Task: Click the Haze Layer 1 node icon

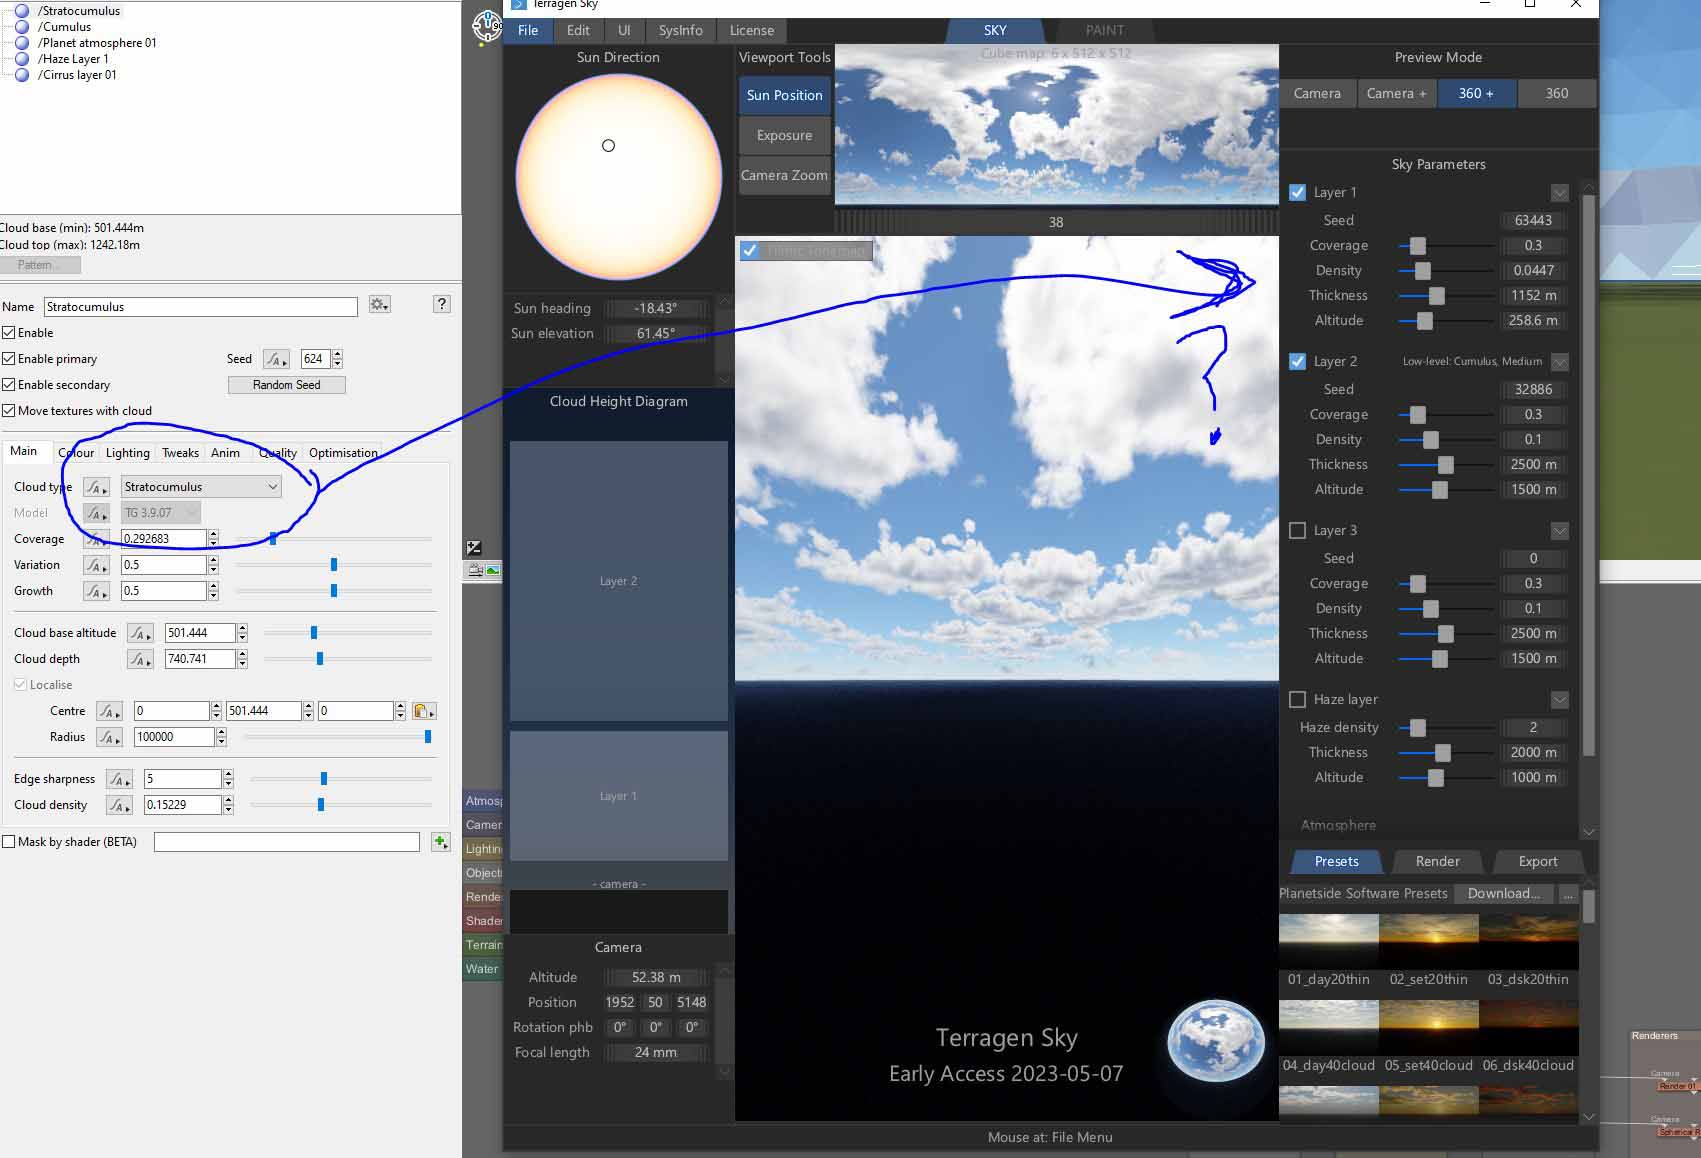Action: point(21,59)
